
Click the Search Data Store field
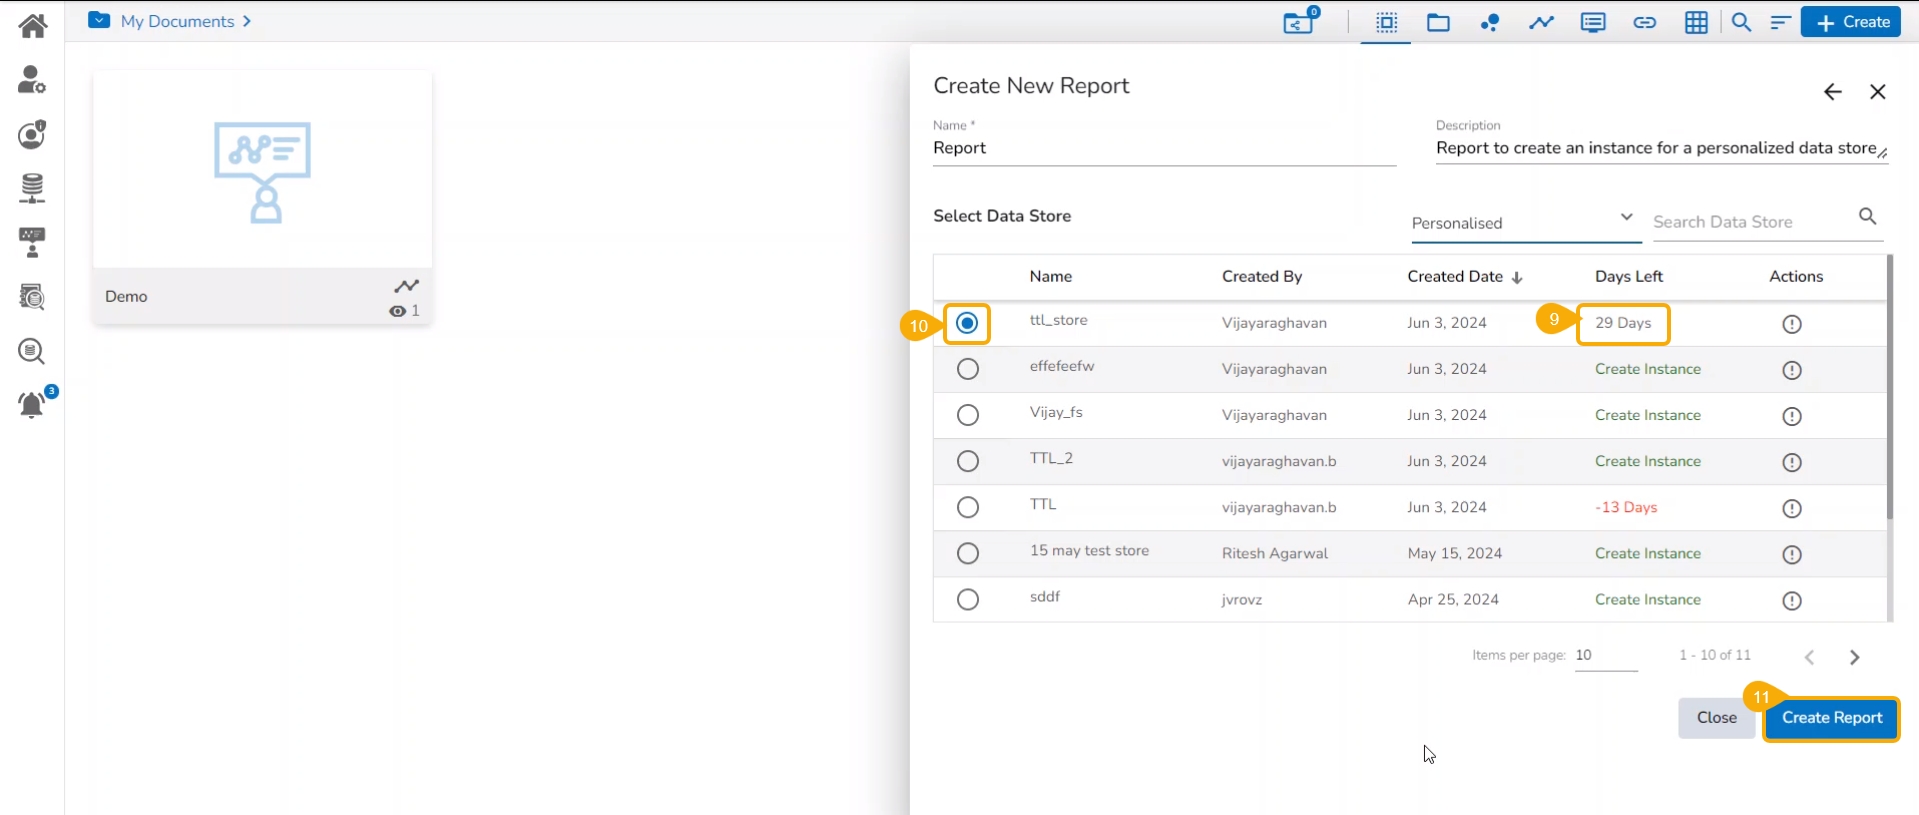click(1751, 222)
